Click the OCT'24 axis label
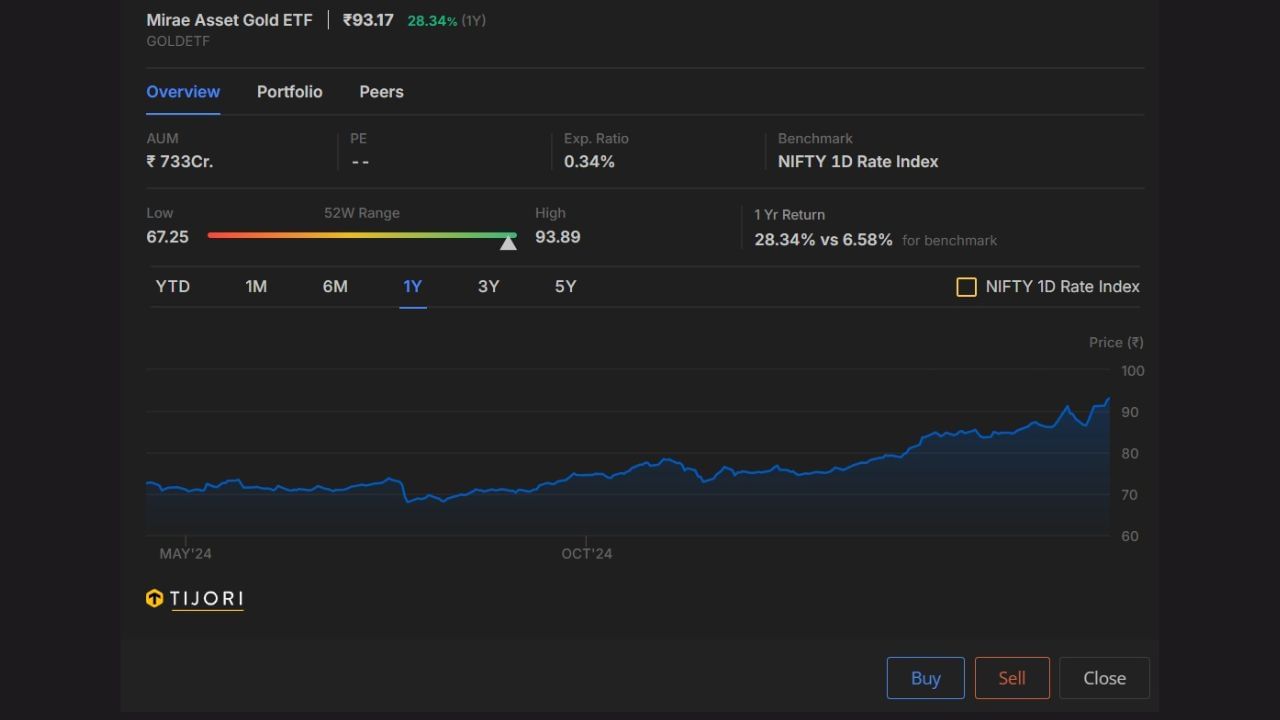 587,554
